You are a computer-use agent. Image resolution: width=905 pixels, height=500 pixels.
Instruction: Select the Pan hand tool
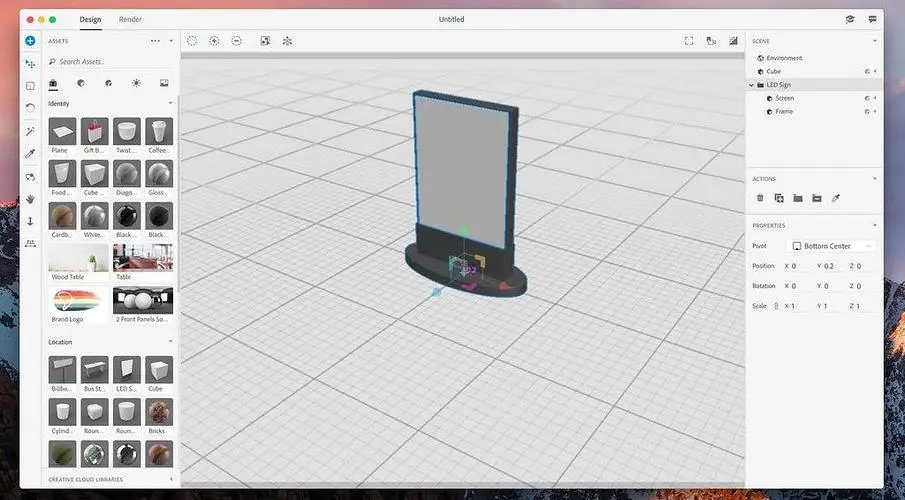coord(30,199)
